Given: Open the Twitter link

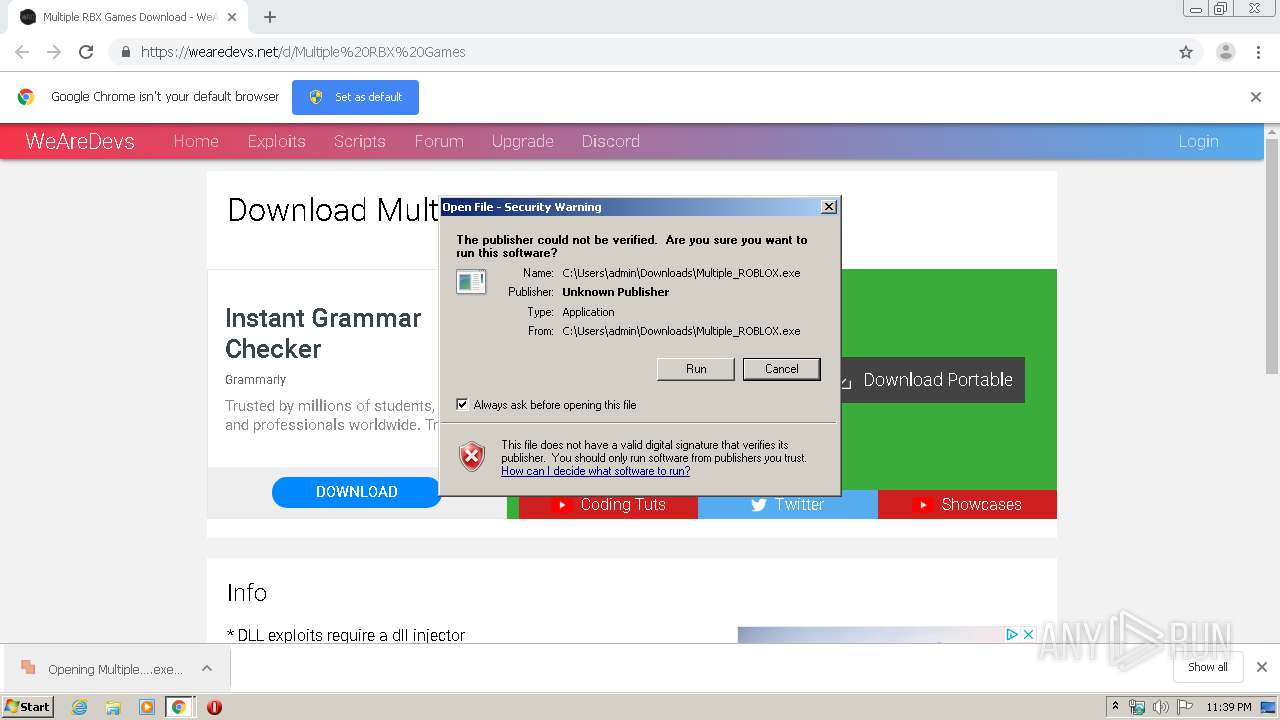Looking at the screenshot, I should (788, 504).
